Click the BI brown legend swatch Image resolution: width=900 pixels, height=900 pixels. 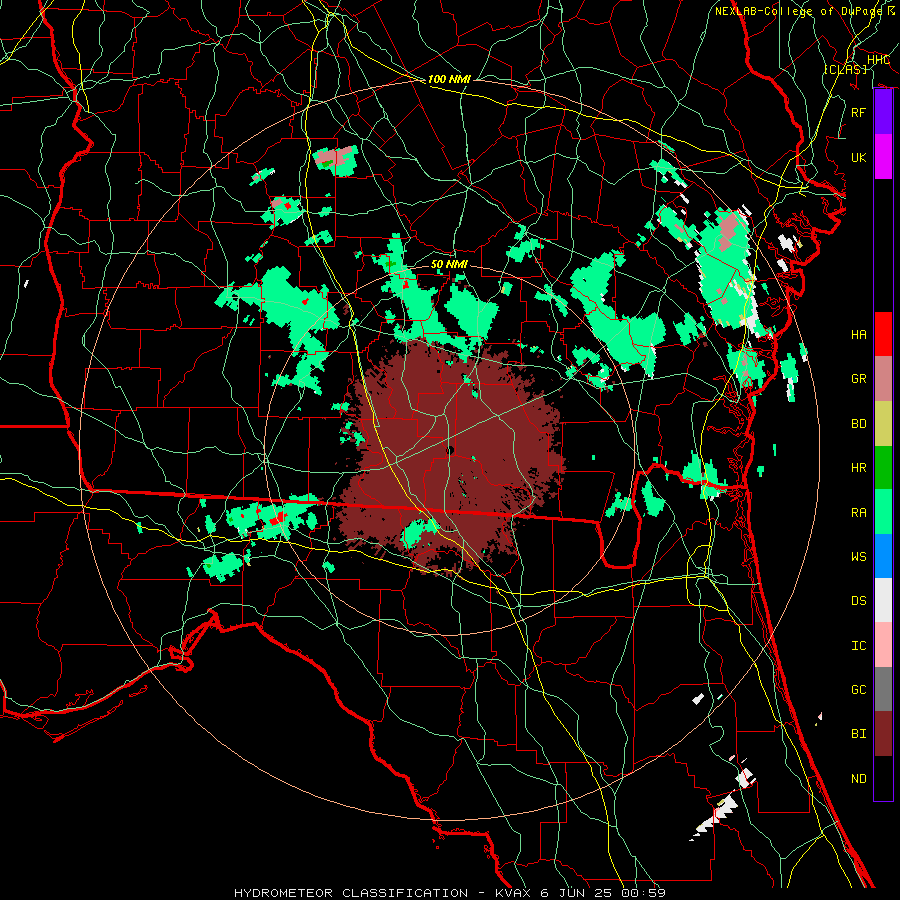883,734
